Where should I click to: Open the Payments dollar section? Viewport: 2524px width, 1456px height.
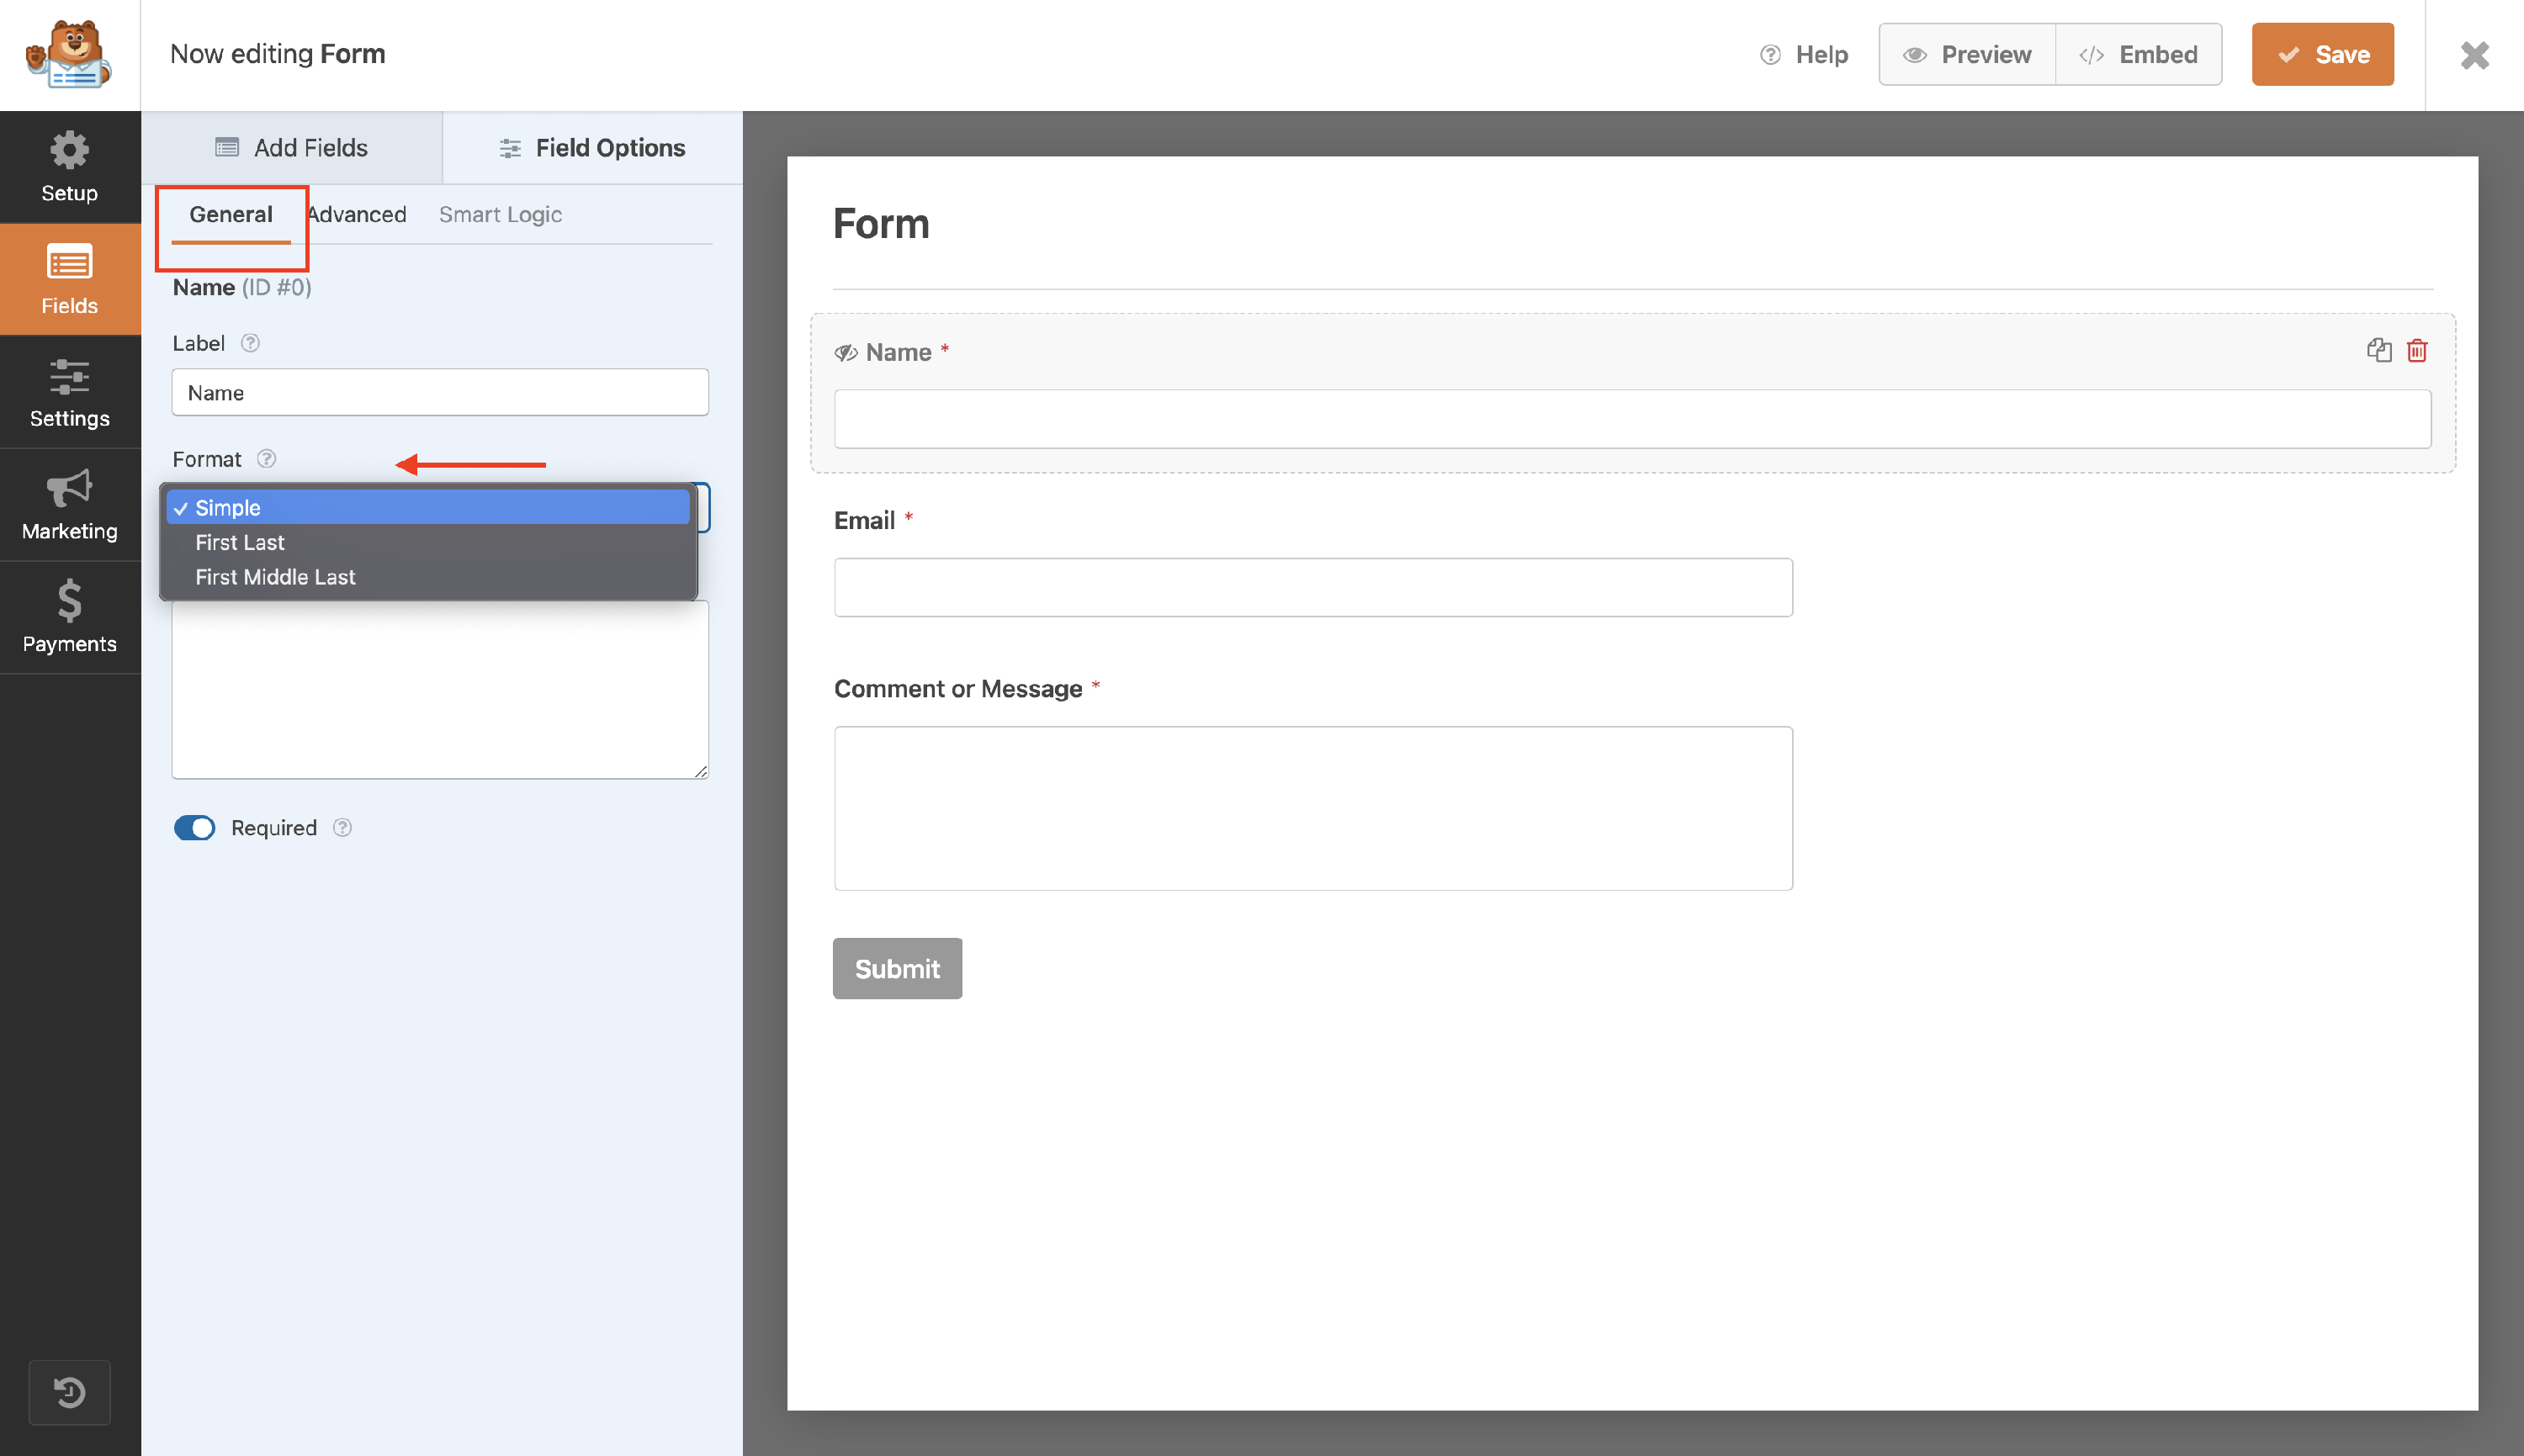pos(69,617)
